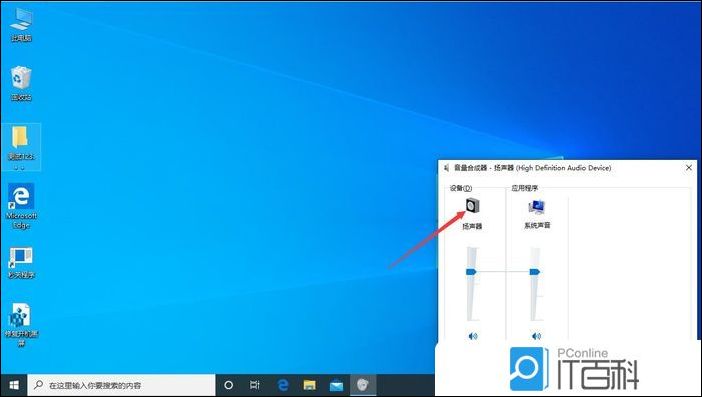This screenshot has width=702, height=397.
Task: Open Task View on the taskbar
Action: (255, 385)
